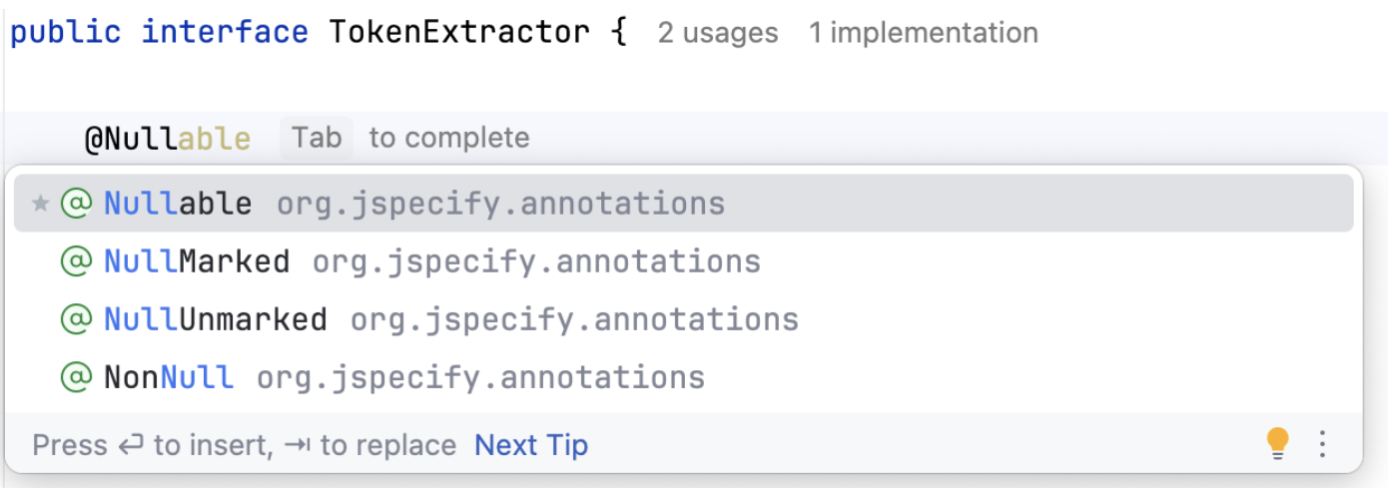This screenshot has width=1388, height=488.
Task: Click the annotation icon next to NonNull
Action: 76,378
